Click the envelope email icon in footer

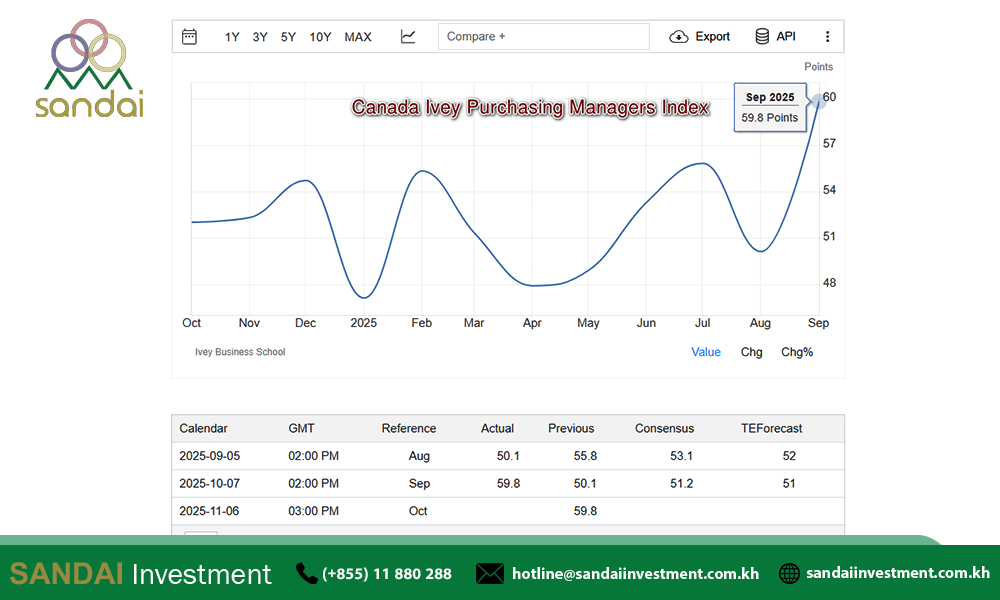click(x=489, y=573)
